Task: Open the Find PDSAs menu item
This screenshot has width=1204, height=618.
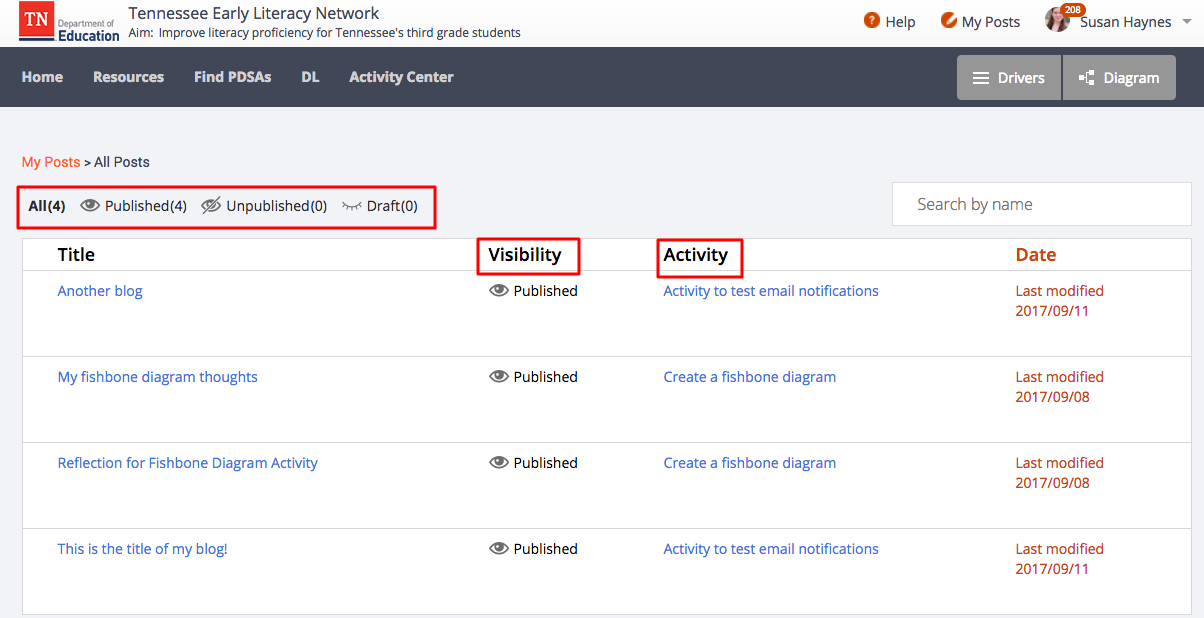Action: 232,77
